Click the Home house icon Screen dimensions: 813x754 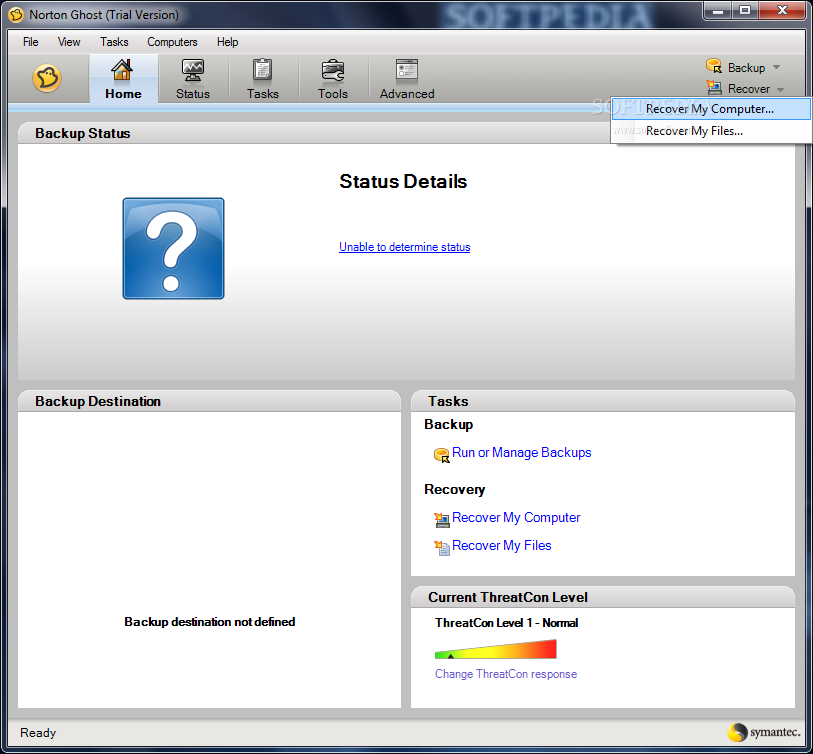click(x=122, y=70)
